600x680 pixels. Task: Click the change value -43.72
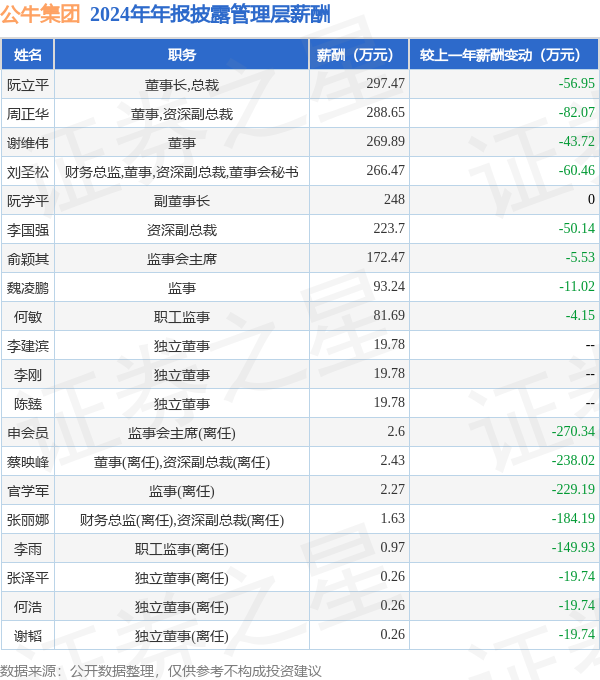coord(576,141)
